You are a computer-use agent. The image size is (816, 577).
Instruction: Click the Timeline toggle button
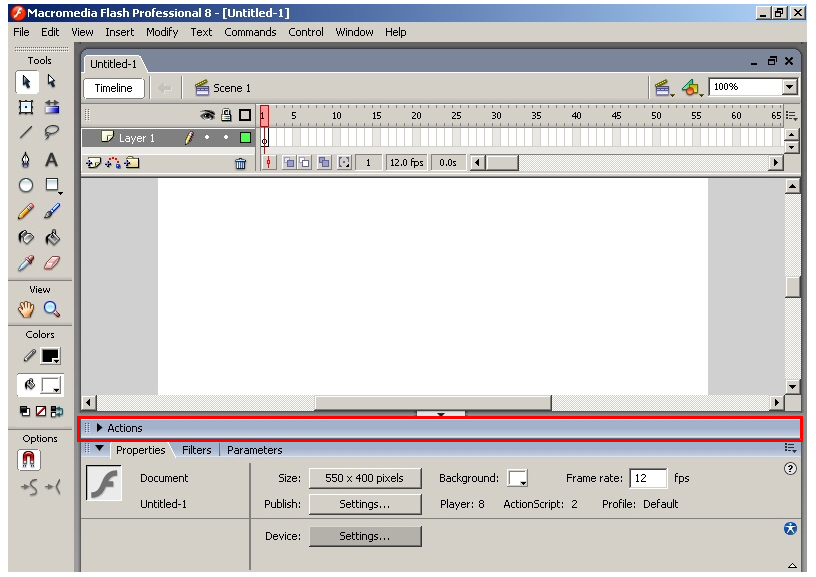pos(113,88)
